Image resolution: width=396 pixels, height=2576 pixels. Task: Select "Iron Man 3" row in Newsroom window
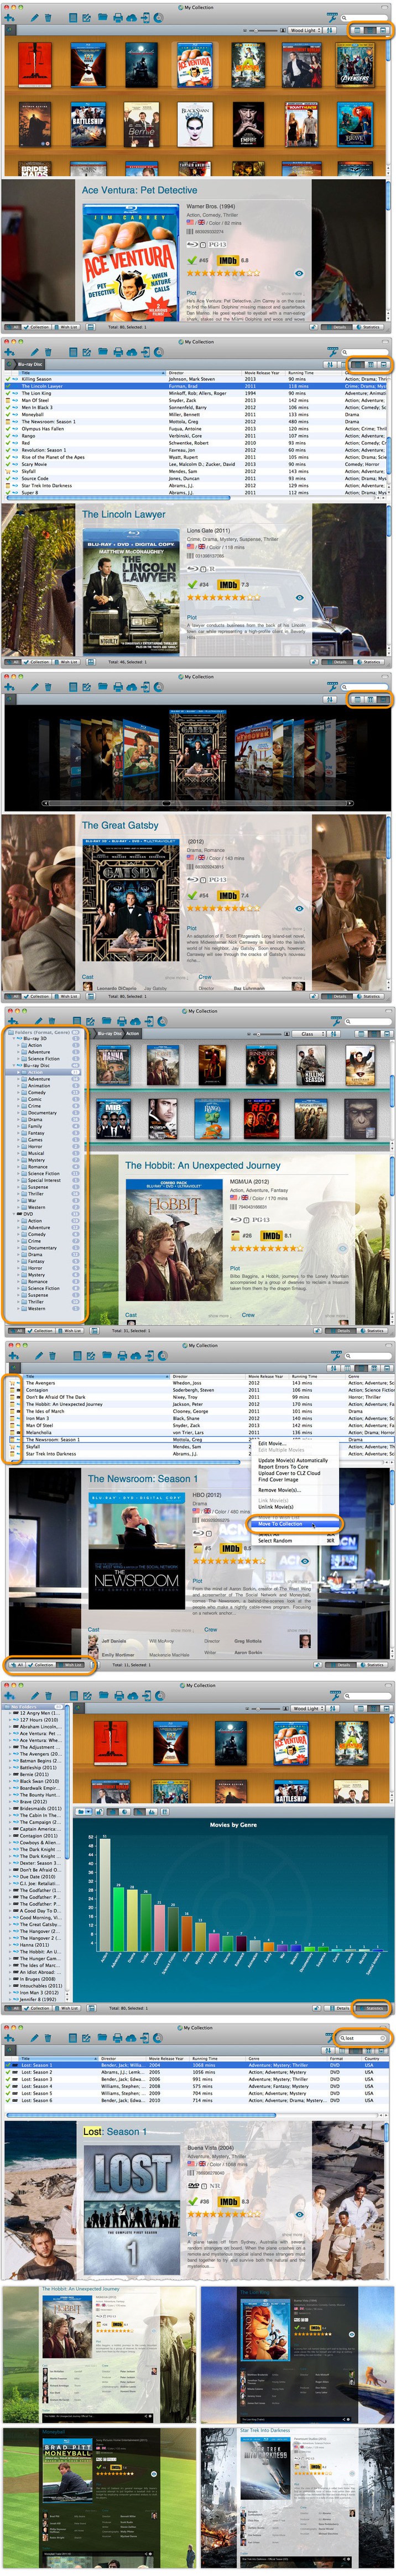click(x=200, y=1418)
